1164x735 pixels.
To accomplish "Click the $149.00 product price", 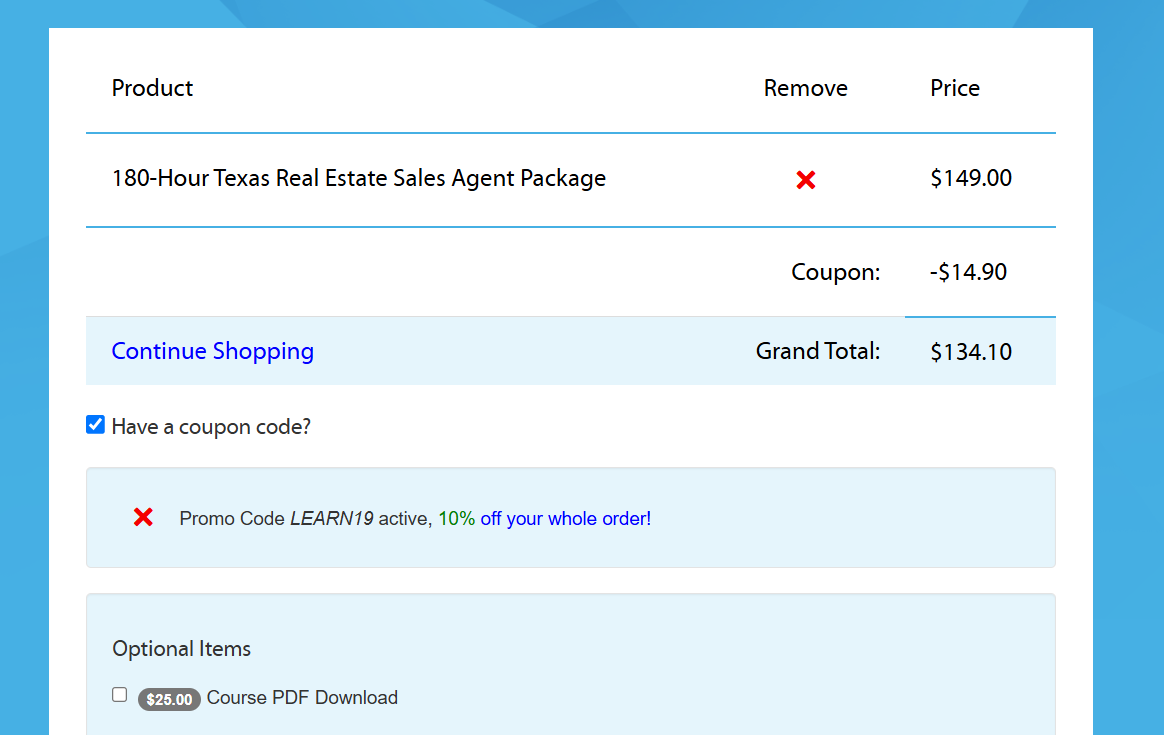I will point(971,178).
